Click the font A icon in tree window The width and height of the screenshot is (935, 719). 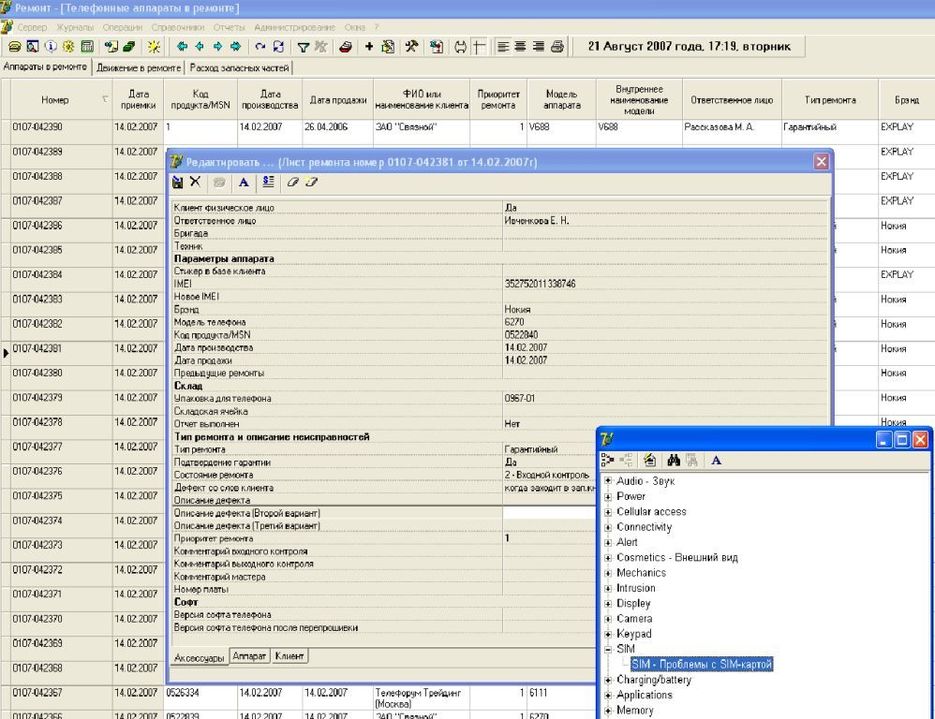716,460
